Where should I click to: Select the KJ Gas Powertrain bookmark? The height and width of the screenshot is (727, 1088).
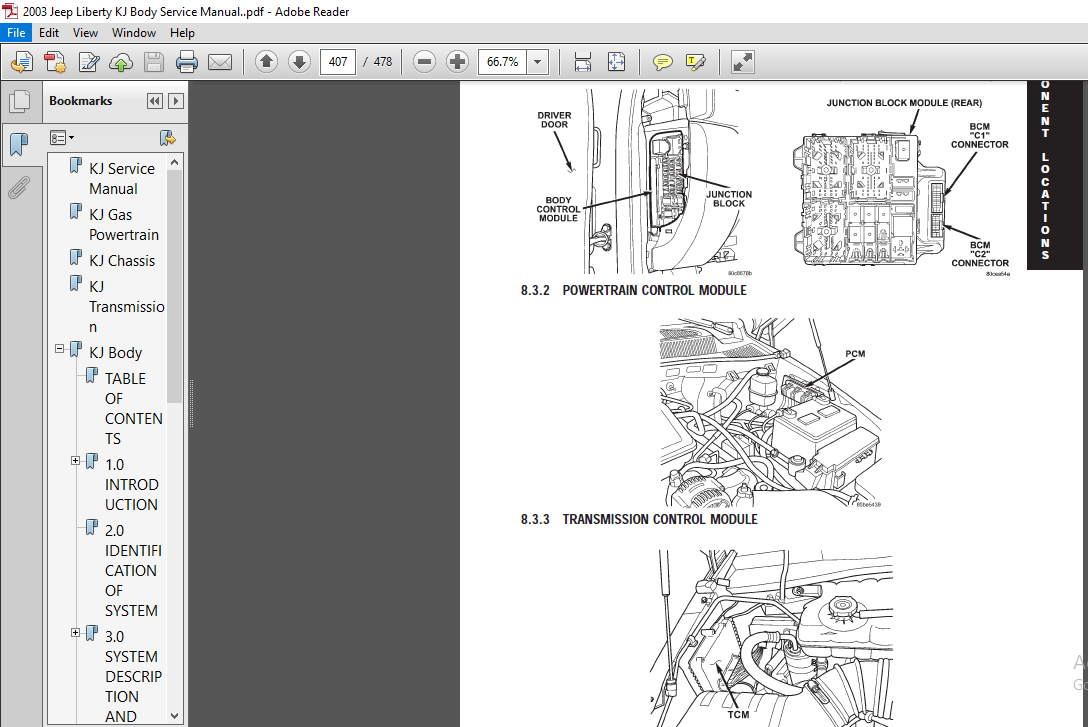[x=124, y=225]
